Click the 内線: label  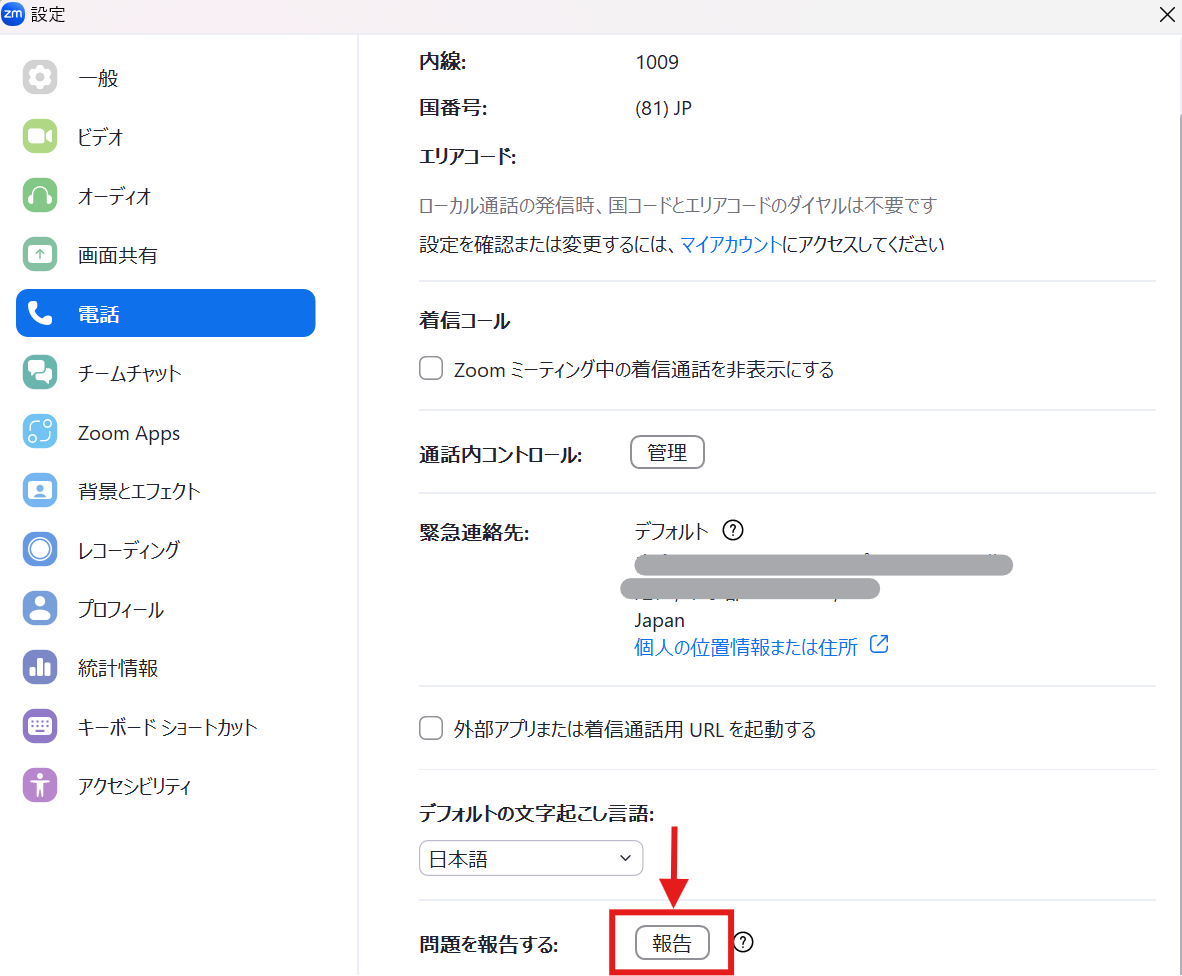[x=442, y=61]
